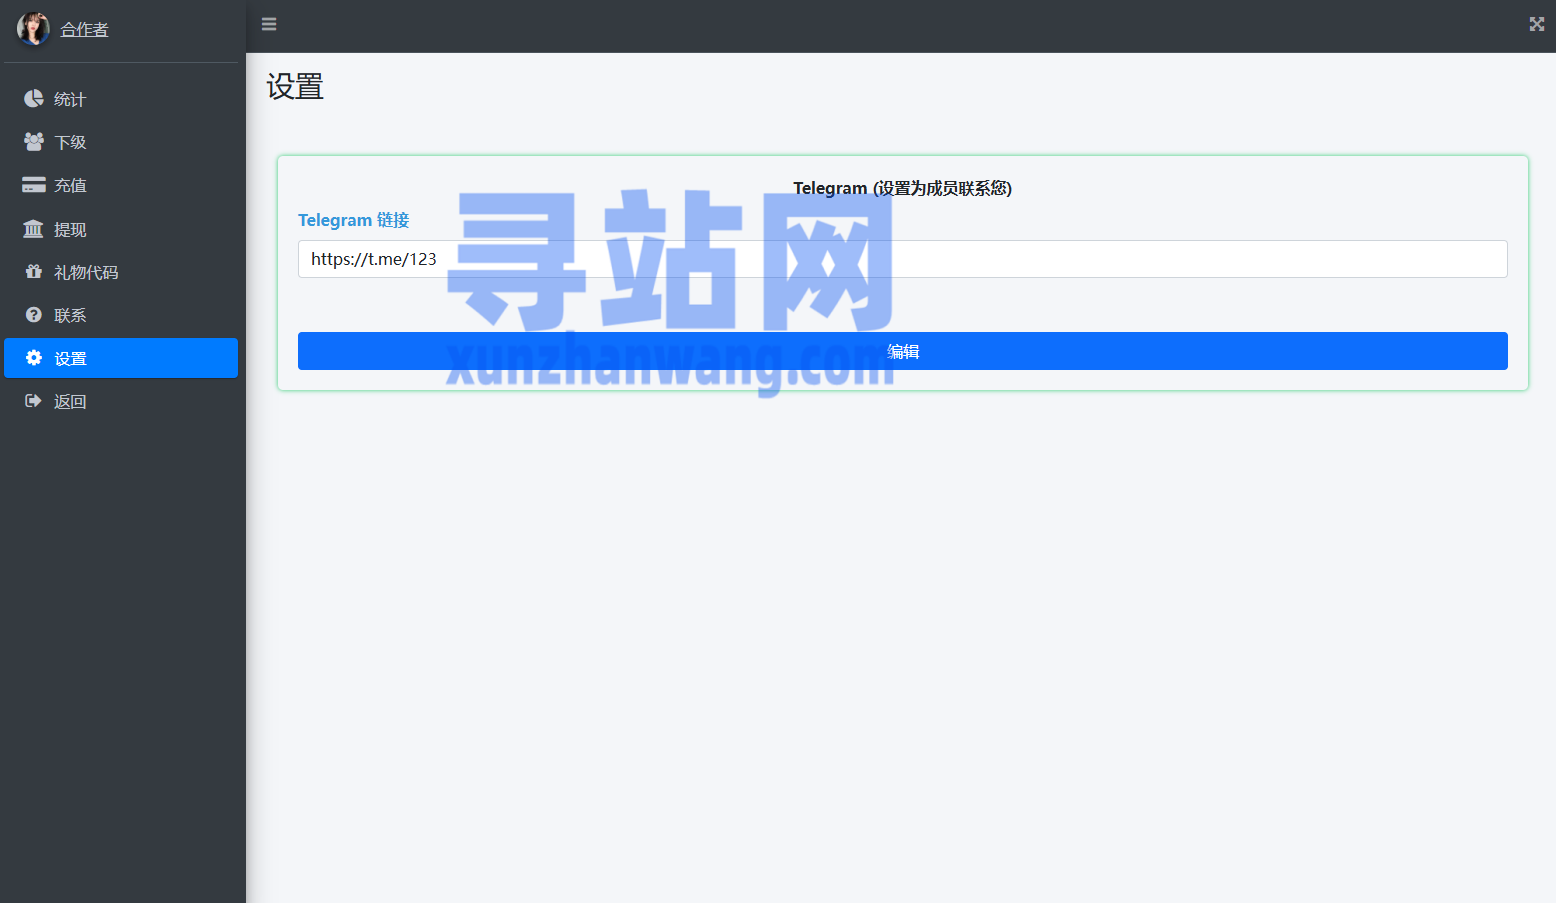Viewport: 1556px width, 903px height.
Task: Click the gift box icon beside 礼物代码
Action: click(33, 272)
